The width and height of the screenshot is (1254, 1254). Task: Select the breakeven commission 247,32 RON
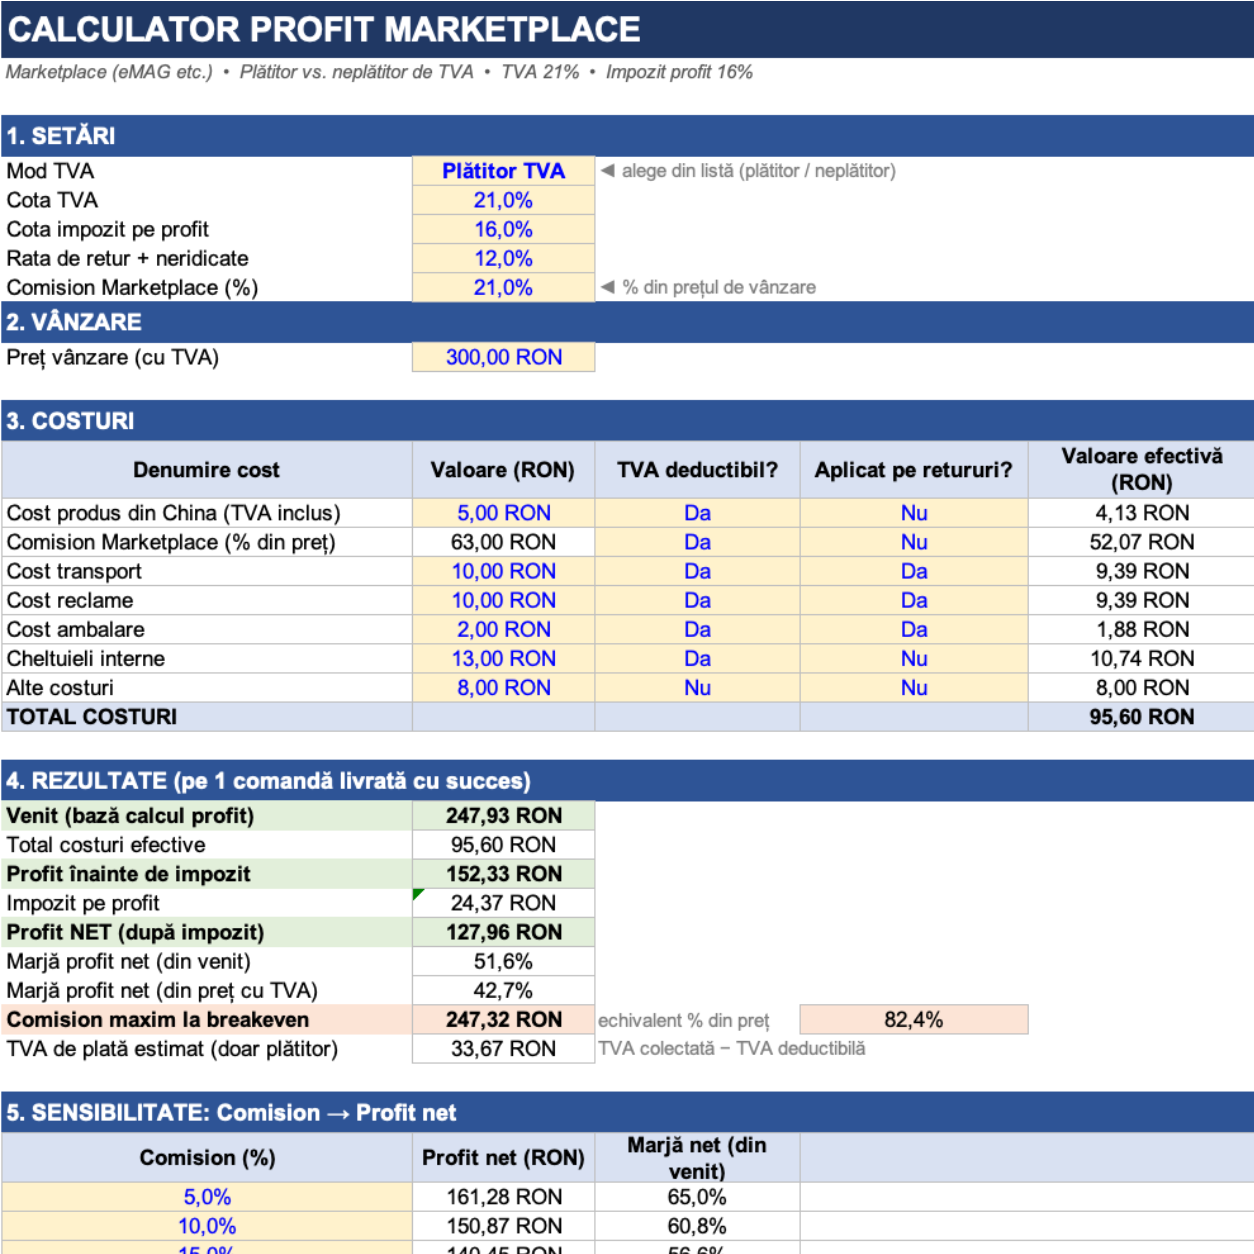[x=503, y=1019]
